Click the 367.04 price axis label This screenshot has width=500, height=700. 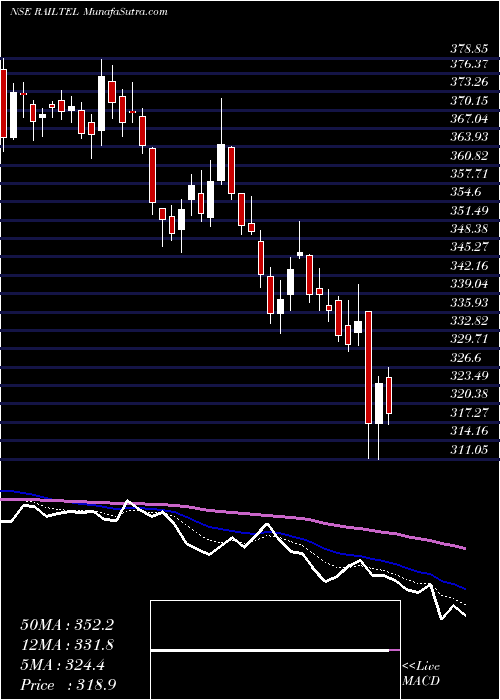pyautogui.click(x=468, y=119)
